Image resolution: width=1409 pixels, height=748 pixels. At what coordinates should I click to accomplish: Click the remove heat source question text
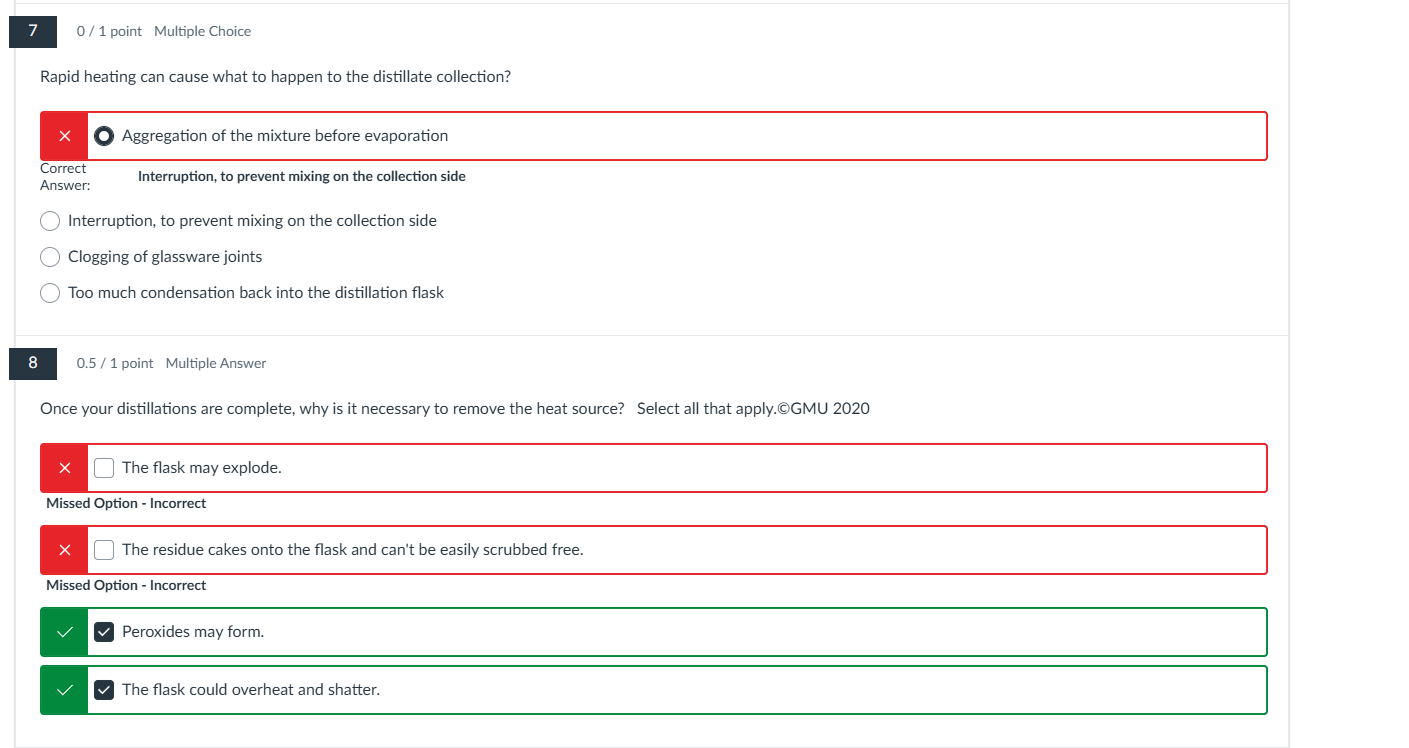click(332, 409)
